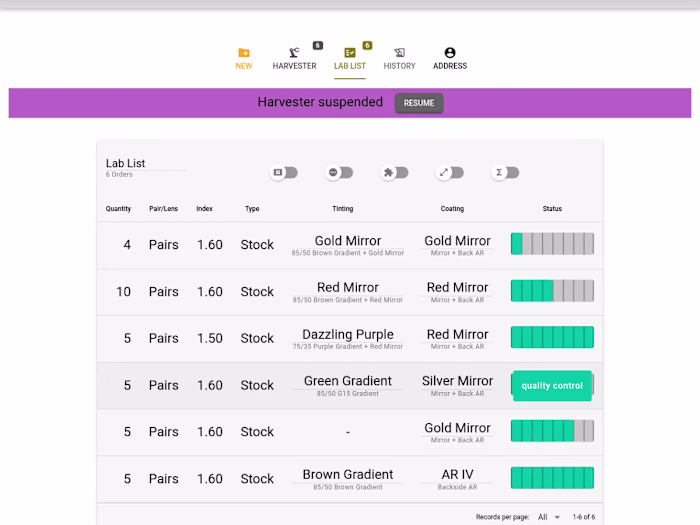
Task: Select the Dazzling Purple tinting cell
Action: (x=348, y=339)
